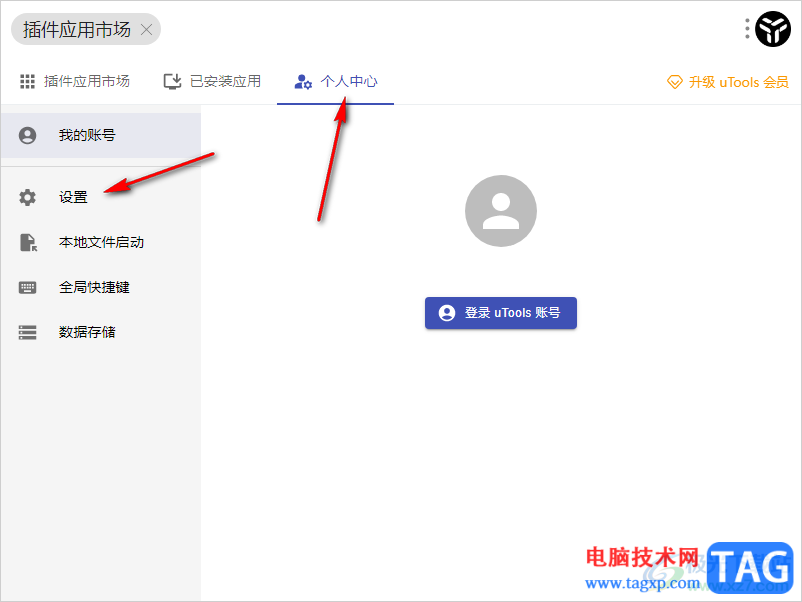Viewport: 802px width, 602px height.
Task: Click the account circle icon beside 我的账号
Action: click(x=28, y=135)
